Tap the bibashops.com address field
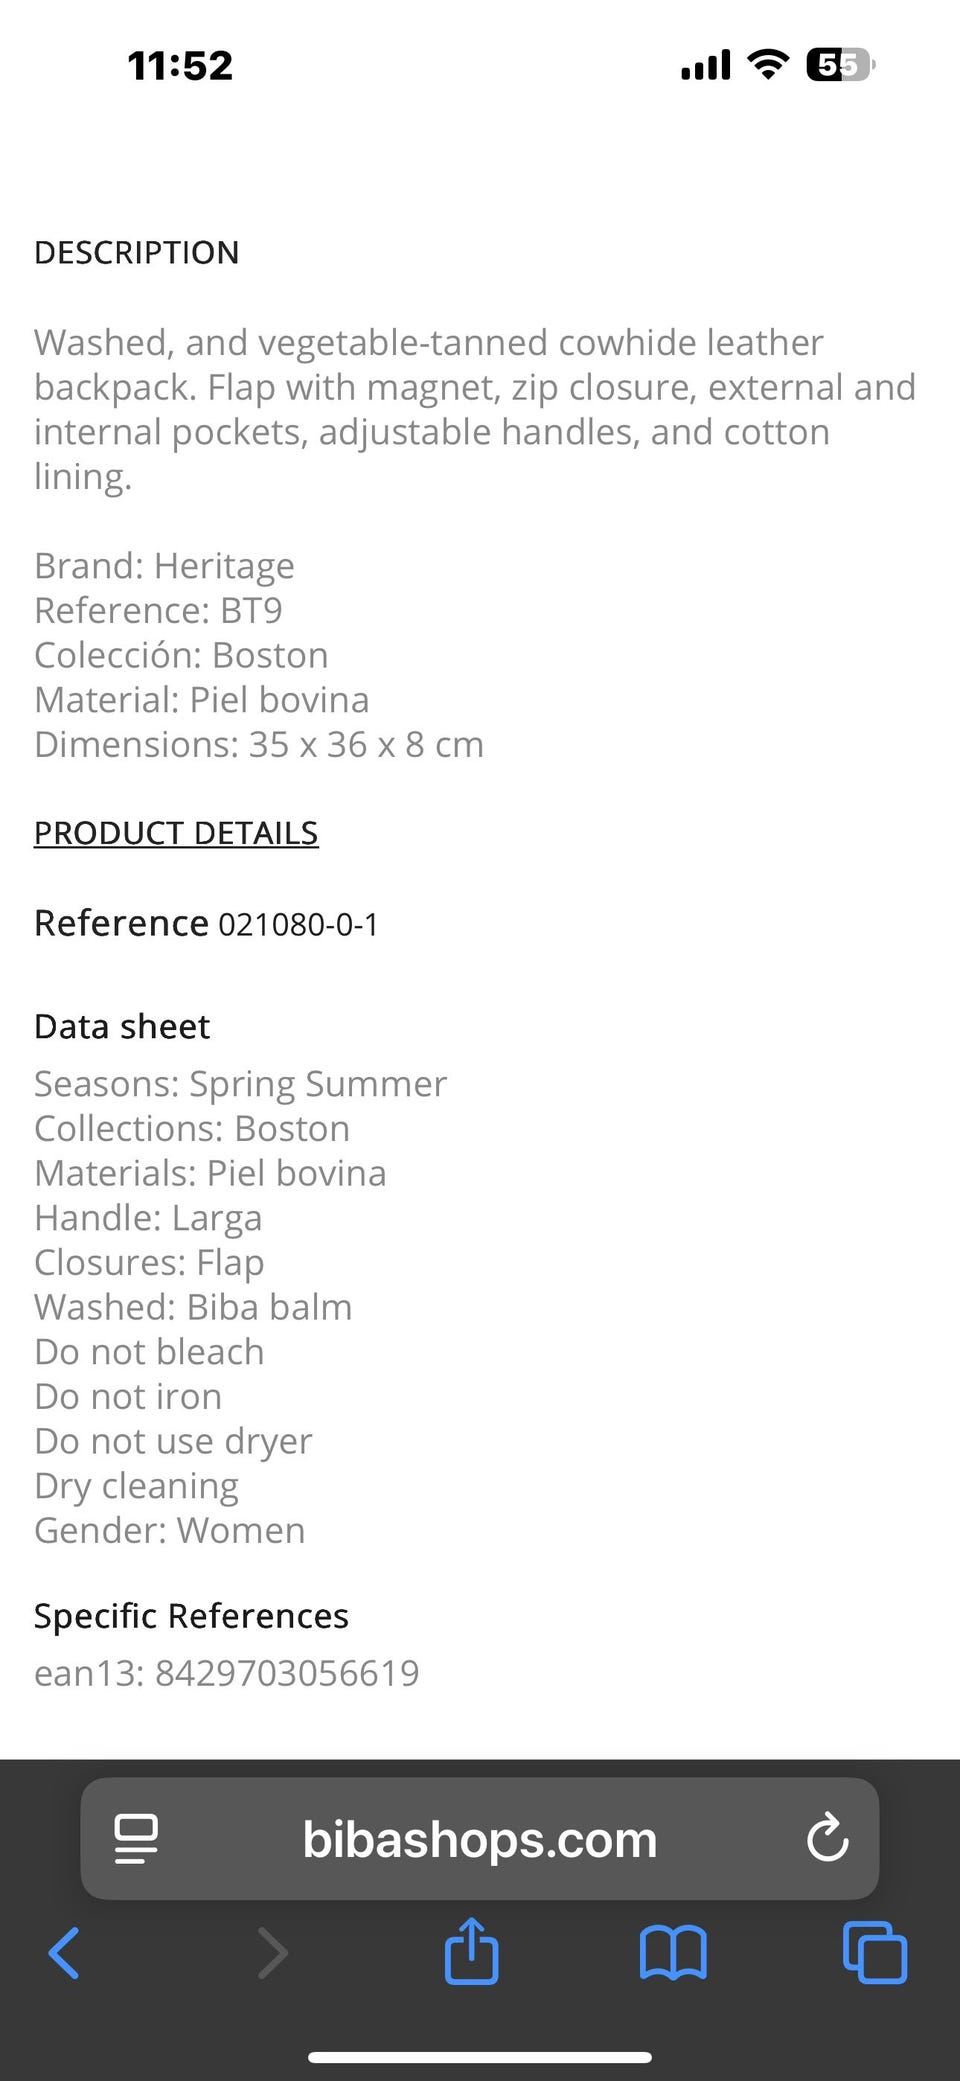 (480, 1839)
